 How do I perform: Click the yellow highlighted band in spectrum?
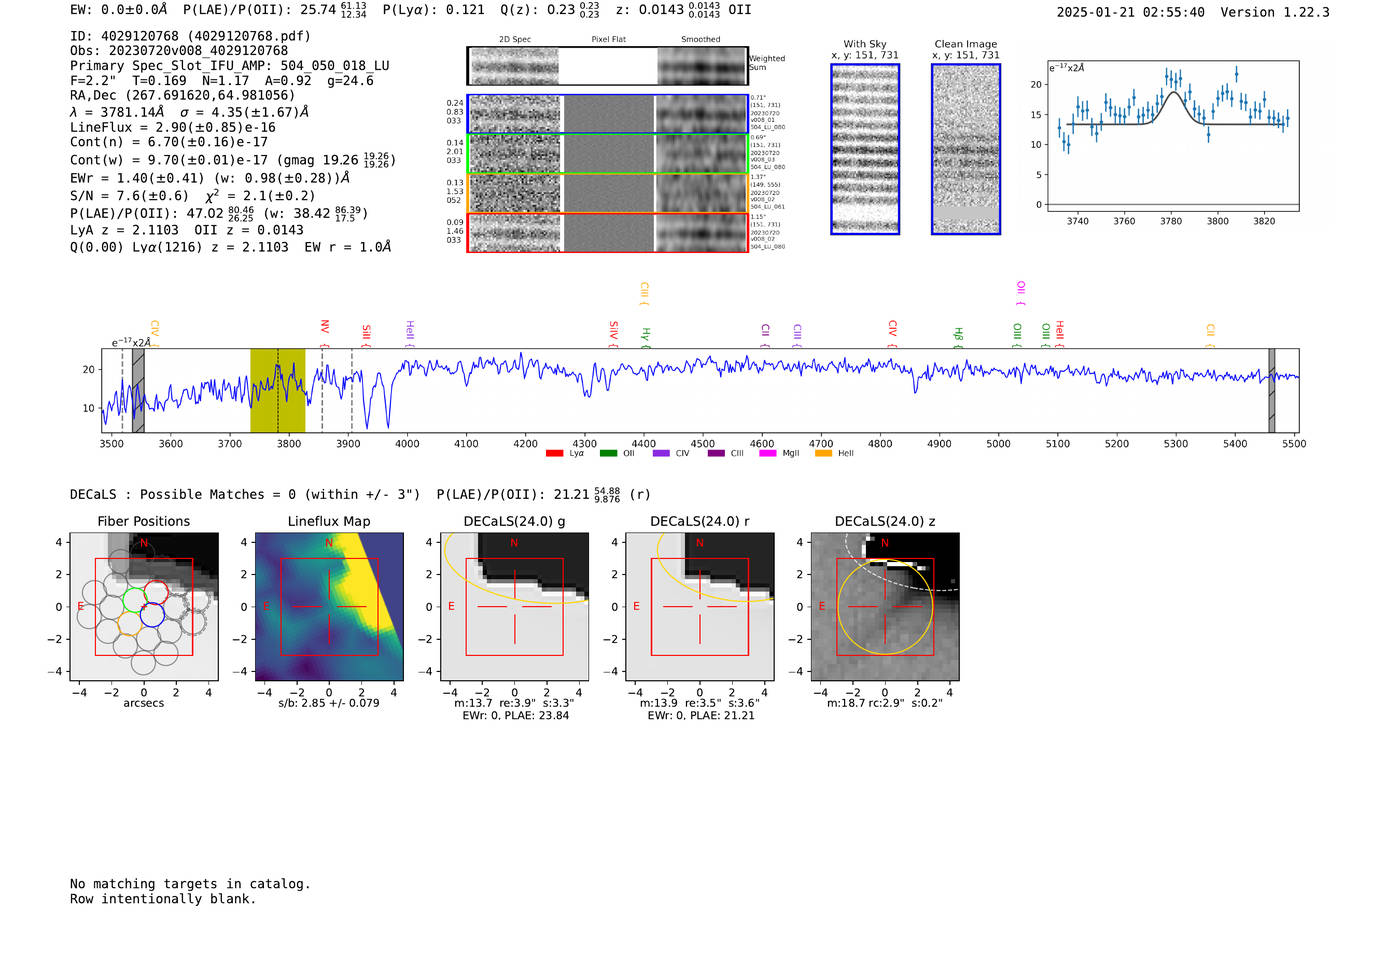click(277, 391)
